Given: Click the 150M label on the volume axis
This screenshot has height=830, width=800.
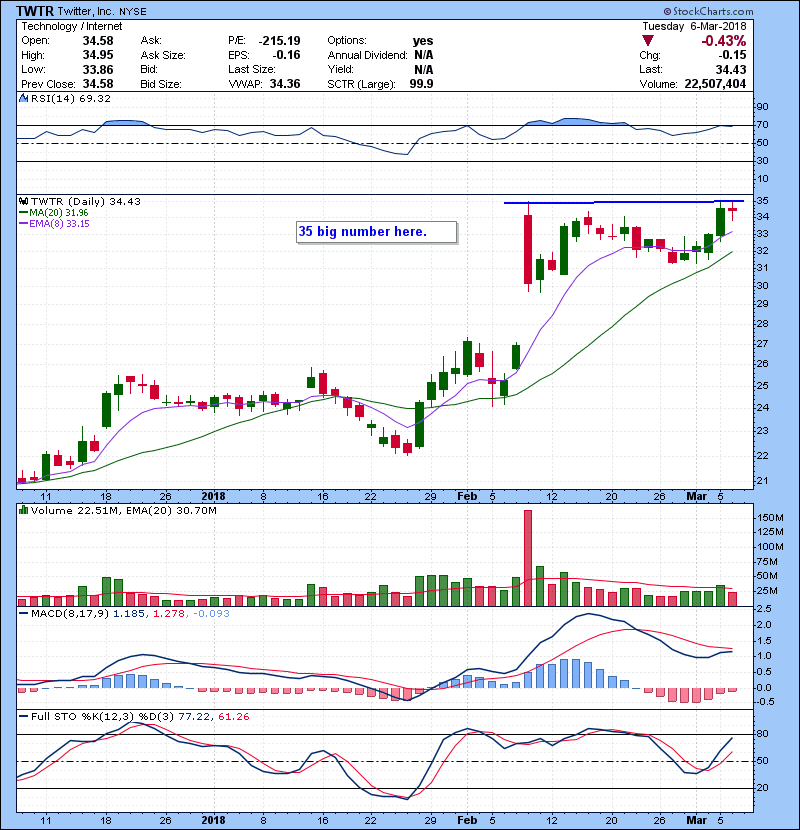Looking at the screenshot, I should pyautogui.click(x=770, y=517).
